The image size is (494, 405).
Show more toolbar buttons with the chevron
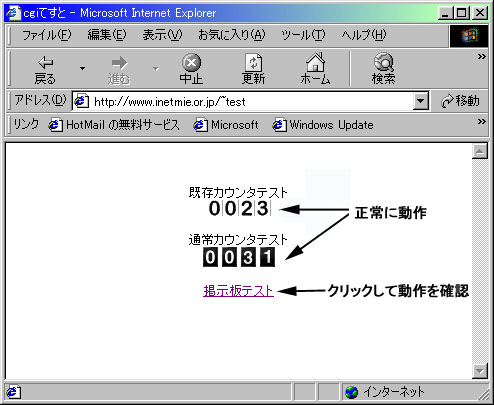tap(481, 57)
